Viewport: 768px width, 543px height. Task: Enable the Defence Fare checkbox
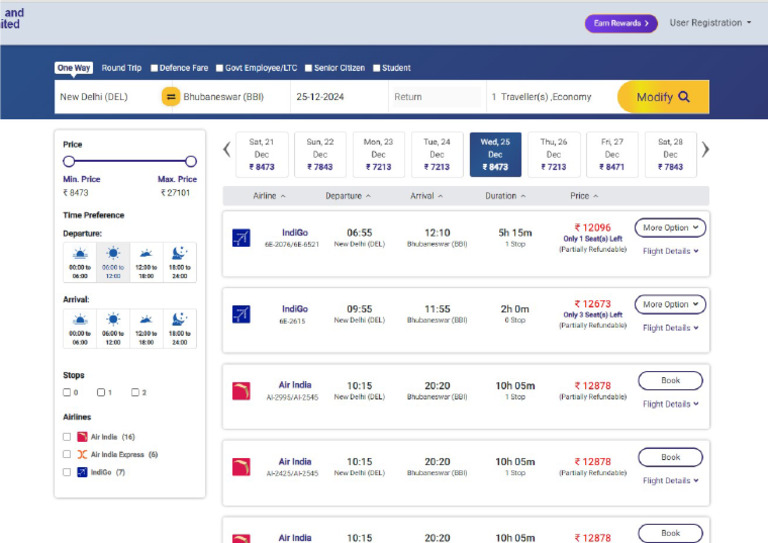point(155,69)
